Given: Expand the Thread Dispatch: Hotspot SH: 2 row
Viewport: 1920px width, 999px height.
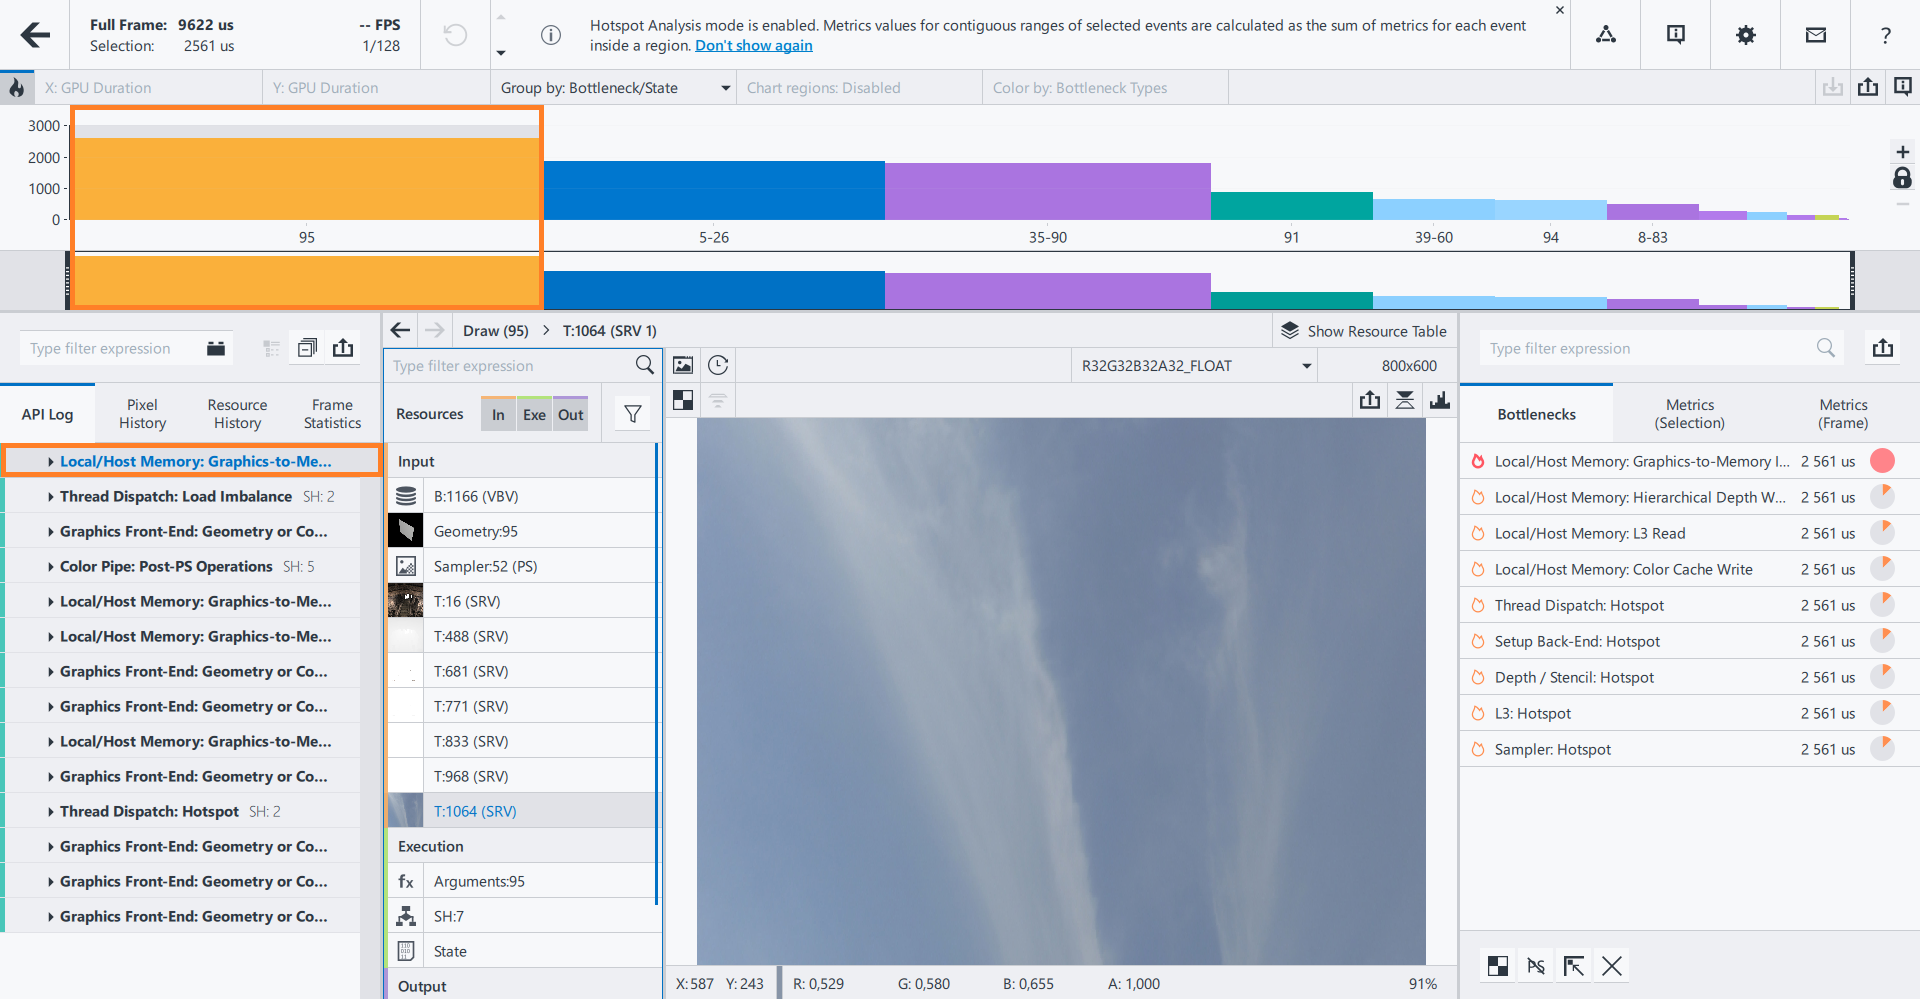Looking at the screenshot, I should tap(51, 812).
